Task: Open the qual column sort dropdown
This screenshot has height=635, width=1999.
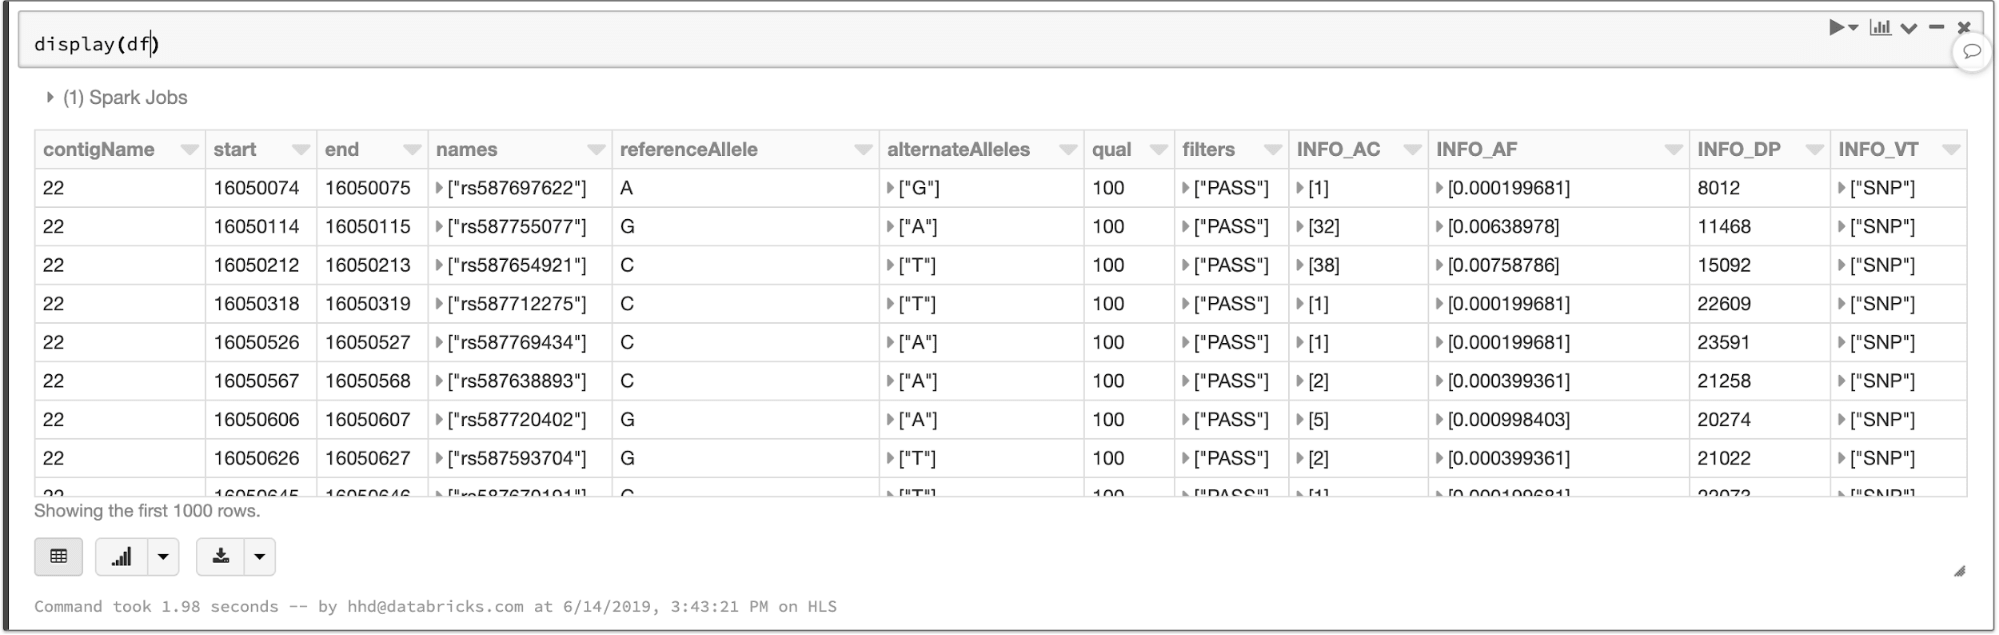Action: (1159, 150)
